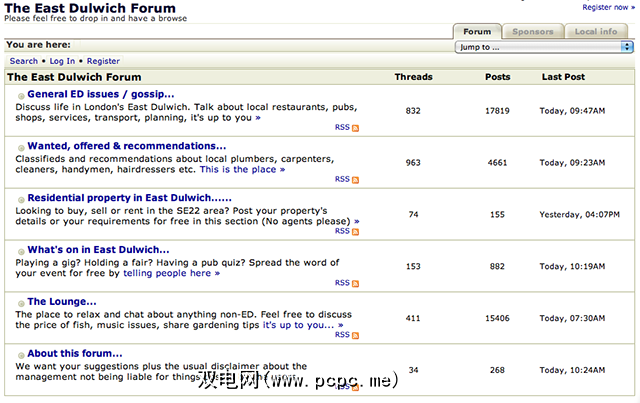Click RSS feed icon for General ED issues
This screenshot has height=403, width=640.
(x=355, y=128)
